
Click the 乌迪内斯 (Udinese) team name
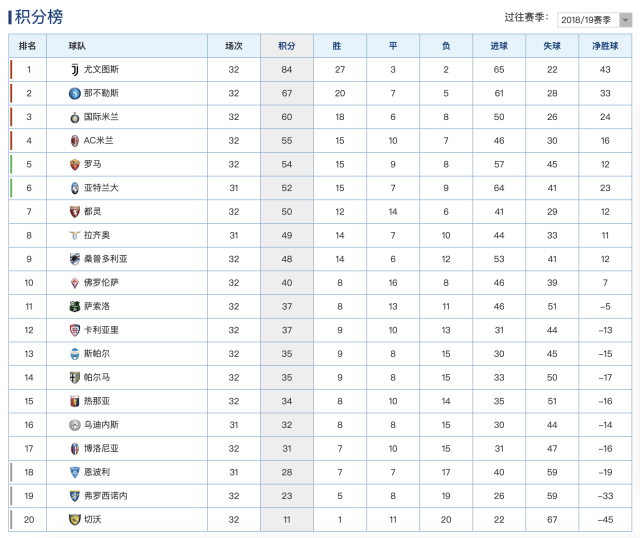(101, 425)
